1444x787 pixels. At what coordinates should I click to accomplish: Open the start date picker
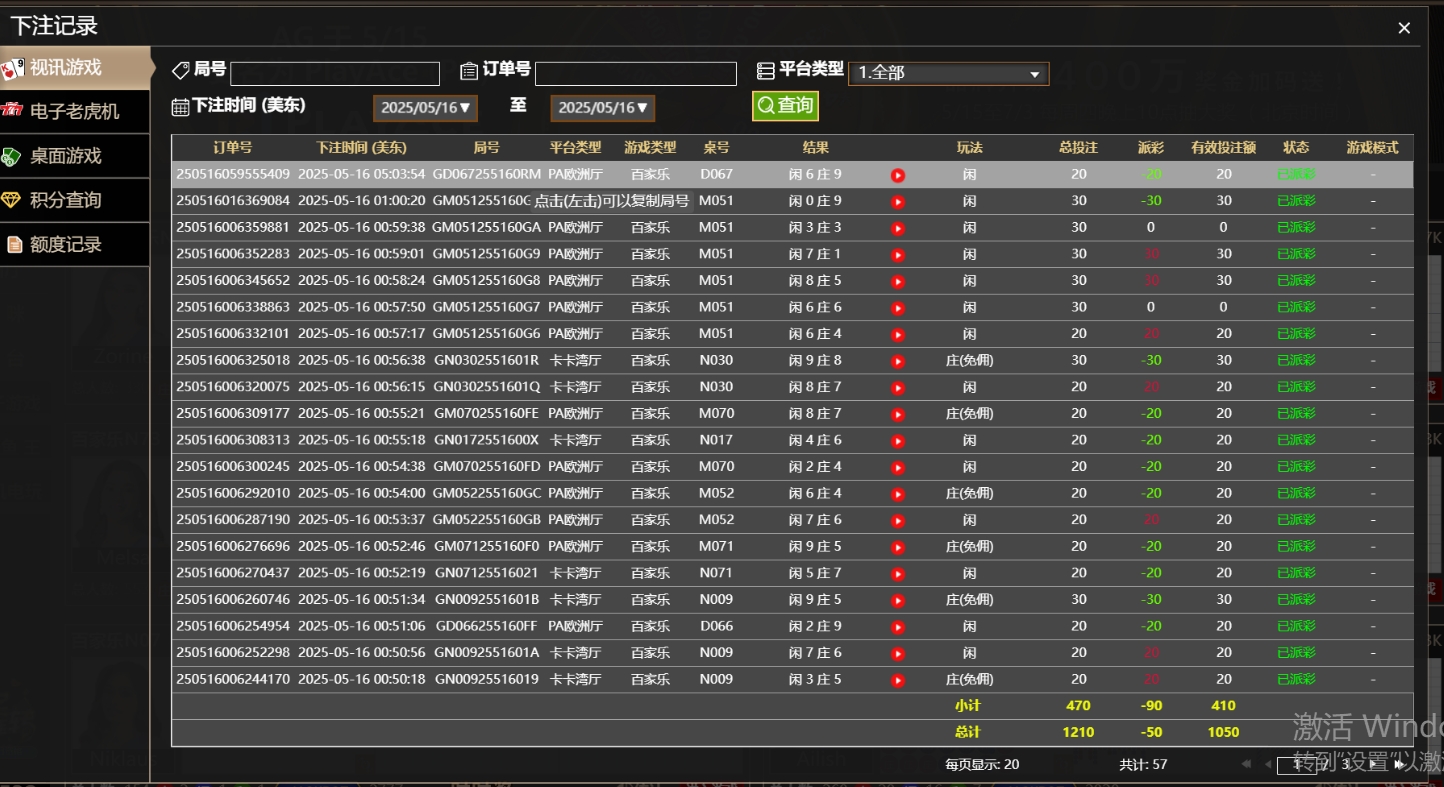coord(425,108)
